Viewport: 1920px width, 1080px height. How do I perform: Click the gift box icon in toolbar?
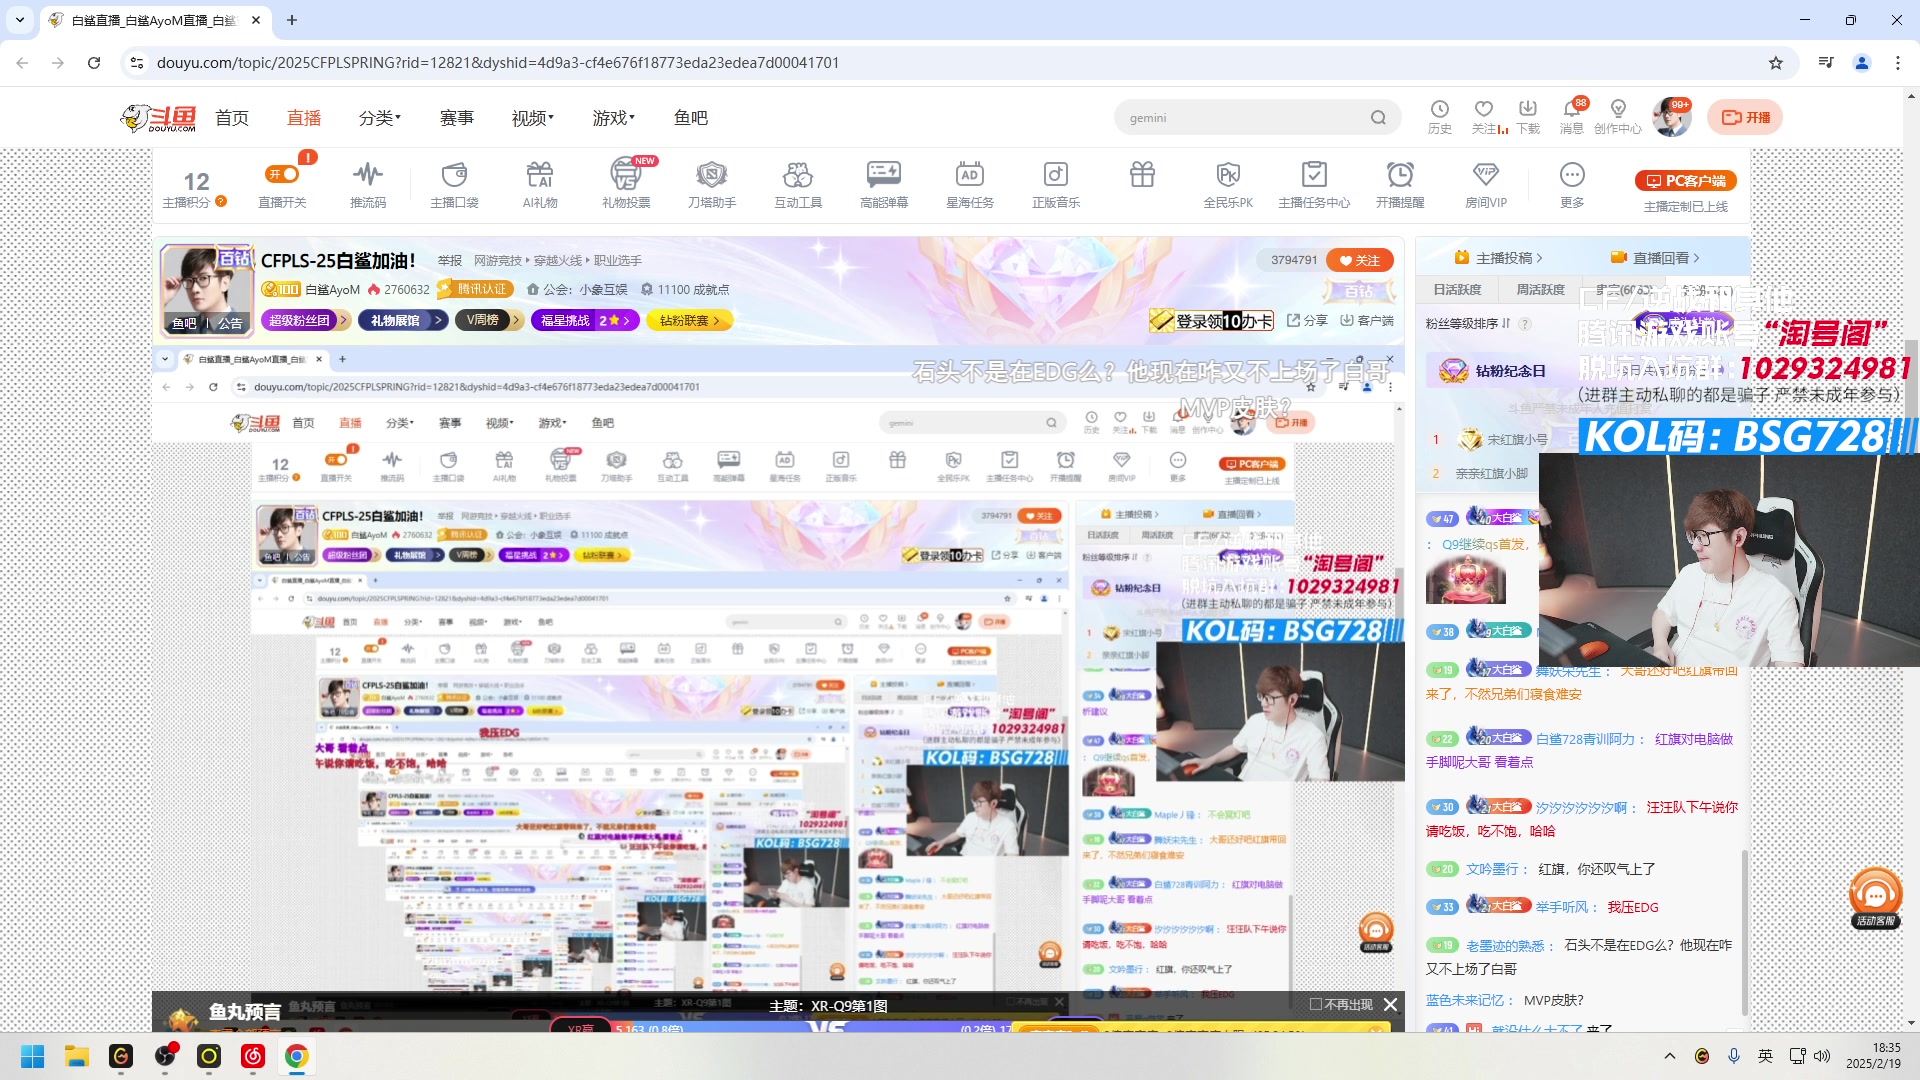click(1142, 175)
